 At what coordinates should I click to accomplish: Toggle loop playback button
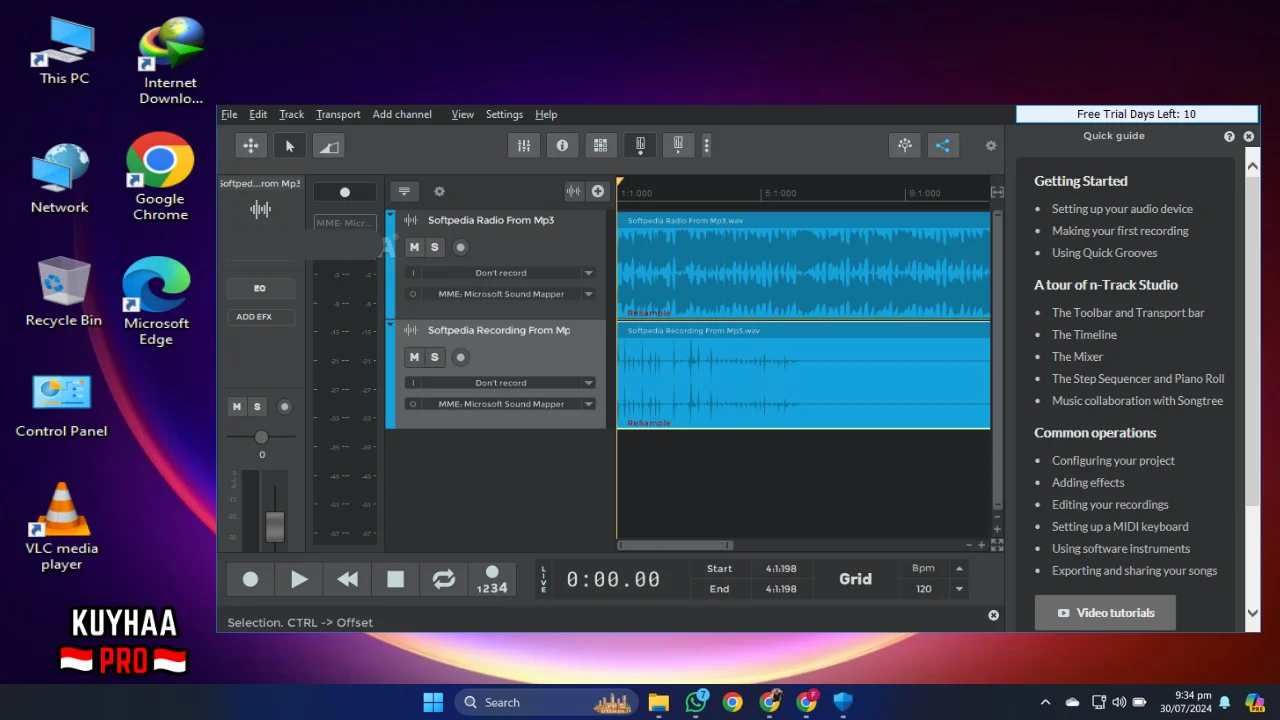tap(443, 579)
